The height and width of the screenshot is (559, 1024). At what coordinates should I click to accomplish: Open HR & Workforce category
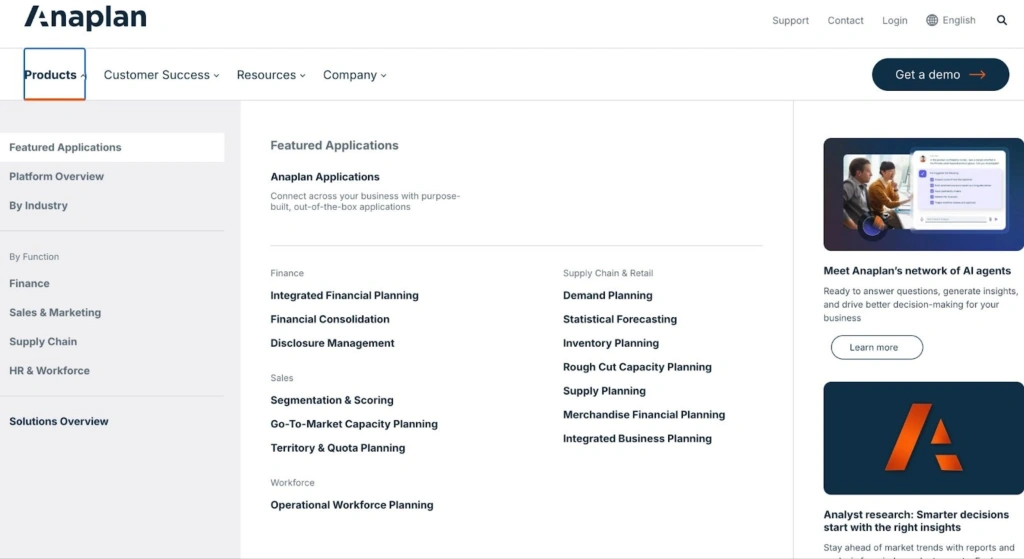(50, 370)
